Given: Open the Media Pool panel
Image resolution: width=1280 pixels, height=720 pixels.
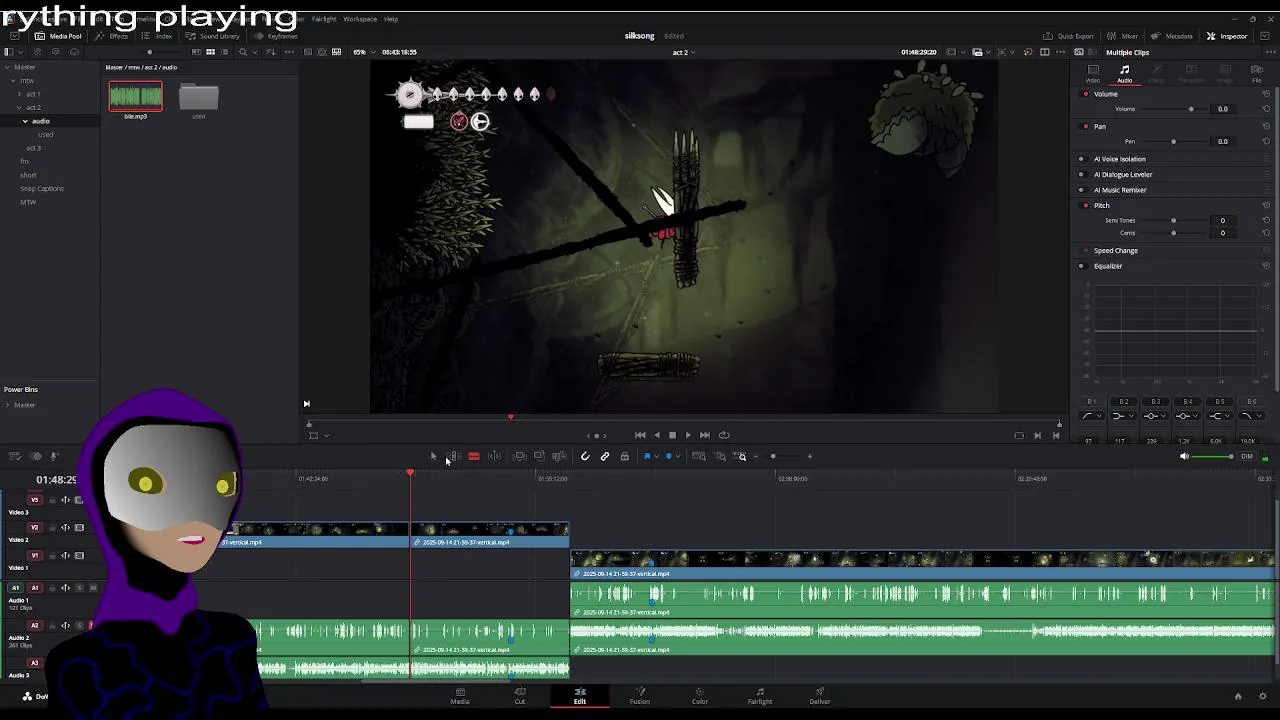Looking at the screenshot, I should [x=59, y=36].
